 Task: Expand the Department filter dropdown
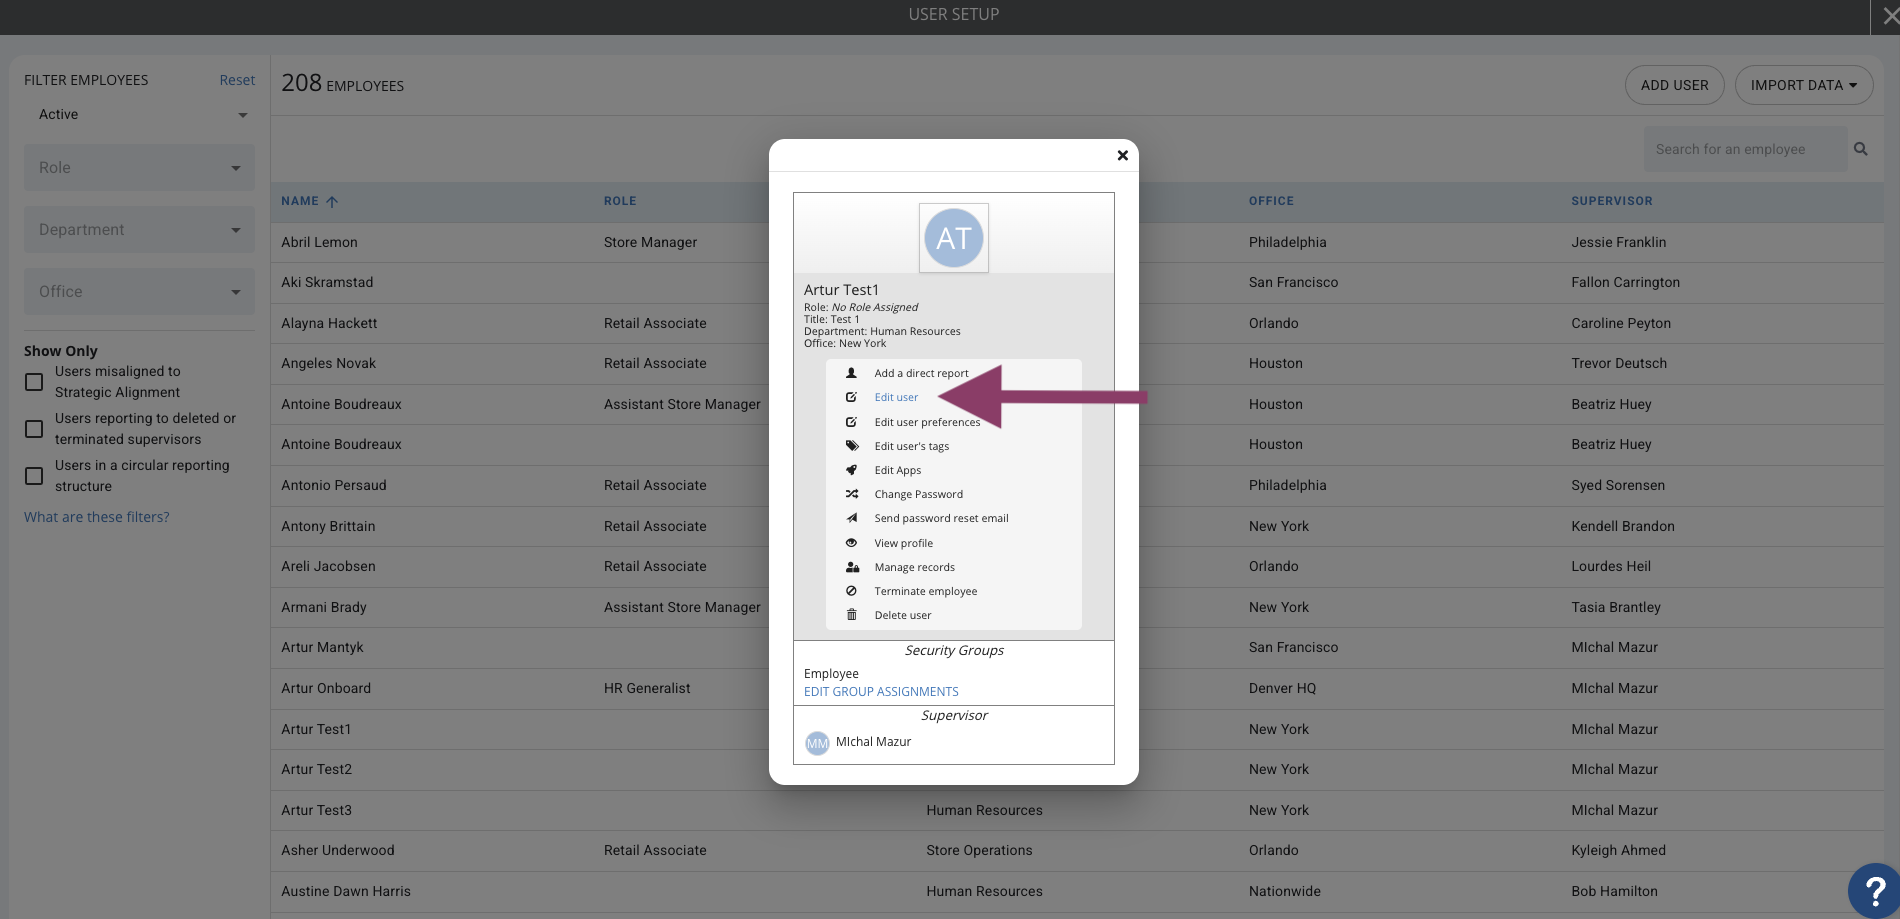[139, 230]
